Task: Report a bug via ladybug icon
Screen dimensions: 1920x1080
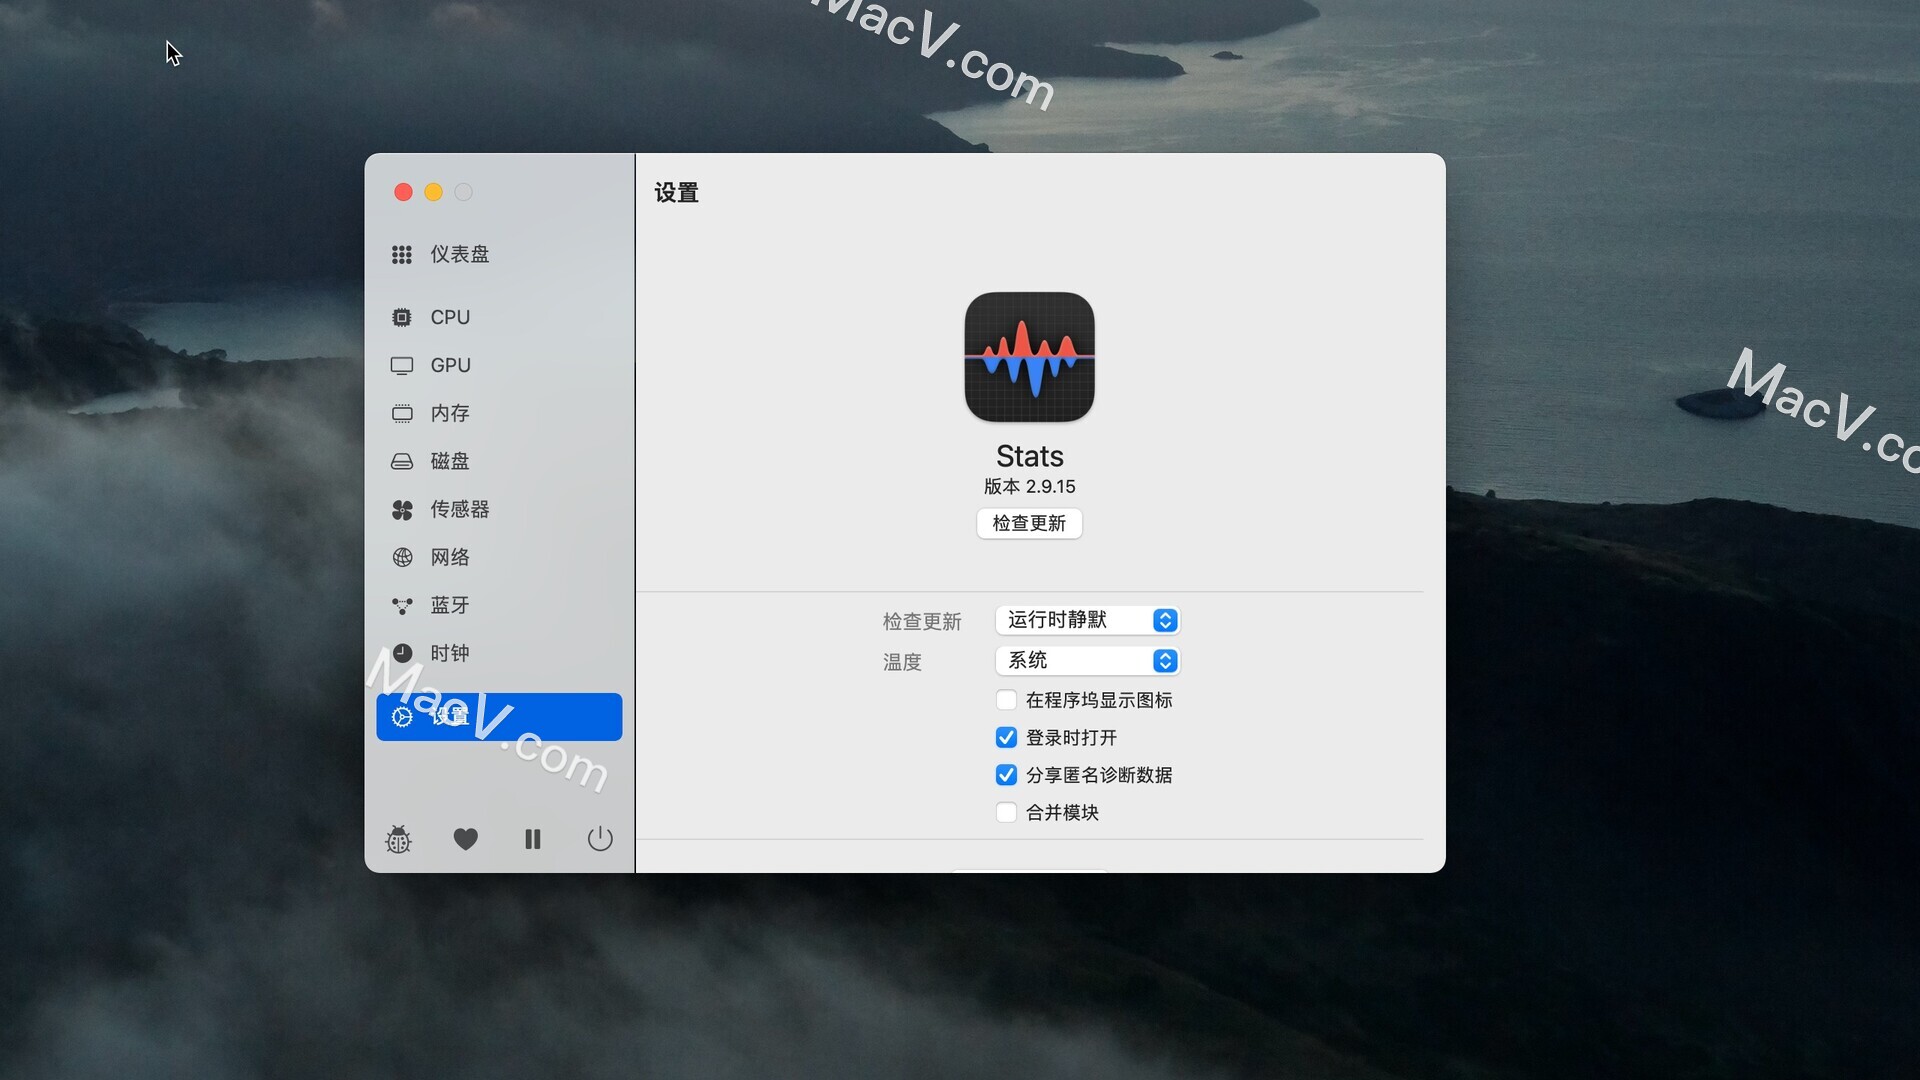Action: tap(399, 839)
